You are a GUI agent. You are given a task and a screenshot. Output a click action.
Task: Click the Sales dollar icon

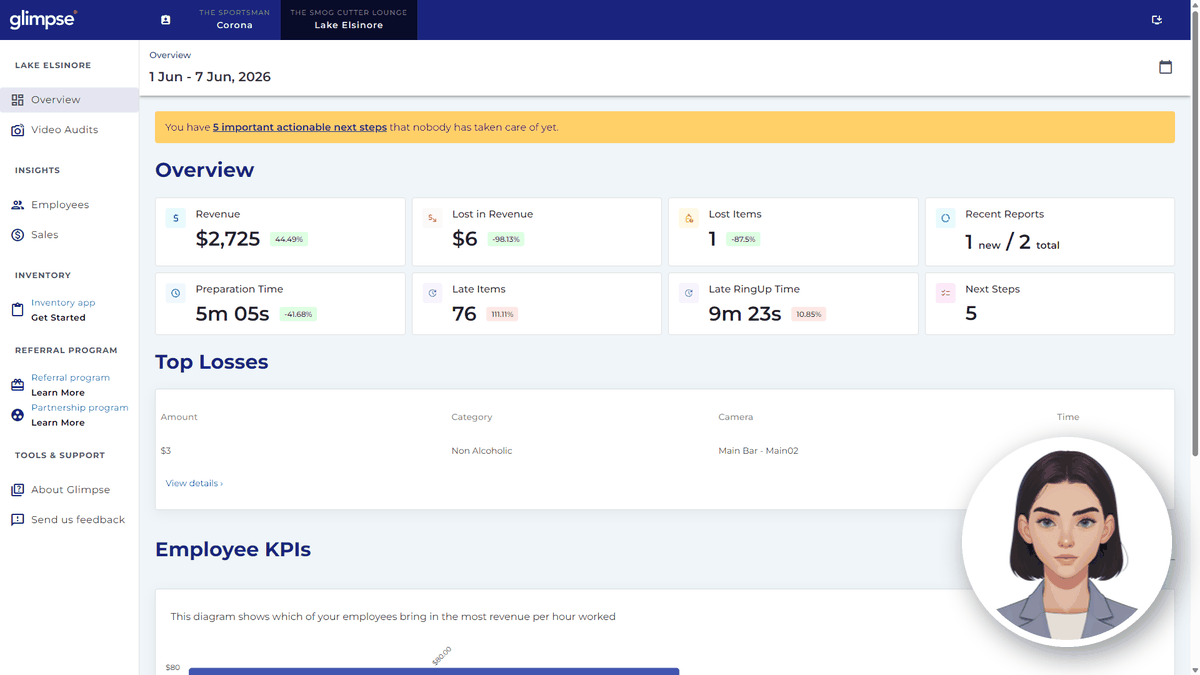(17, 235)
